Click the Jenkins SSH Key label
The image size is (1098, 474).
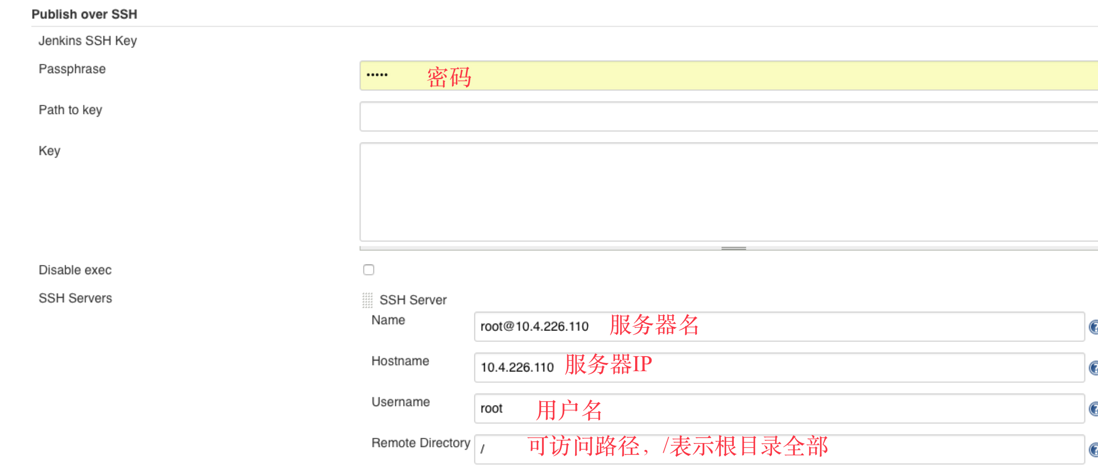pos(88,41)
